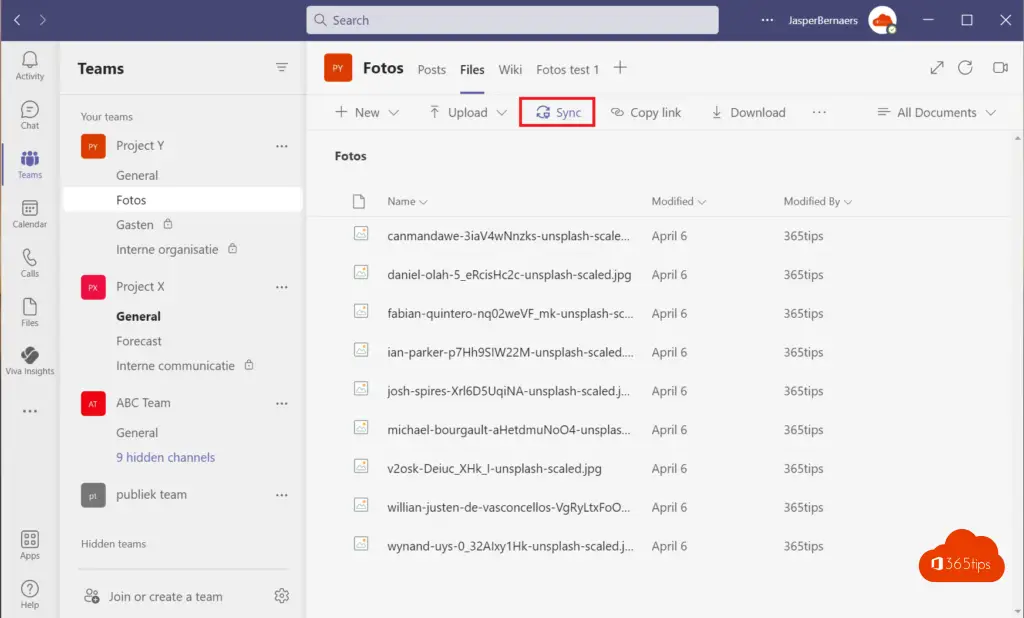
Task: Start a meeting with camera icon
Action: [999, 68]
